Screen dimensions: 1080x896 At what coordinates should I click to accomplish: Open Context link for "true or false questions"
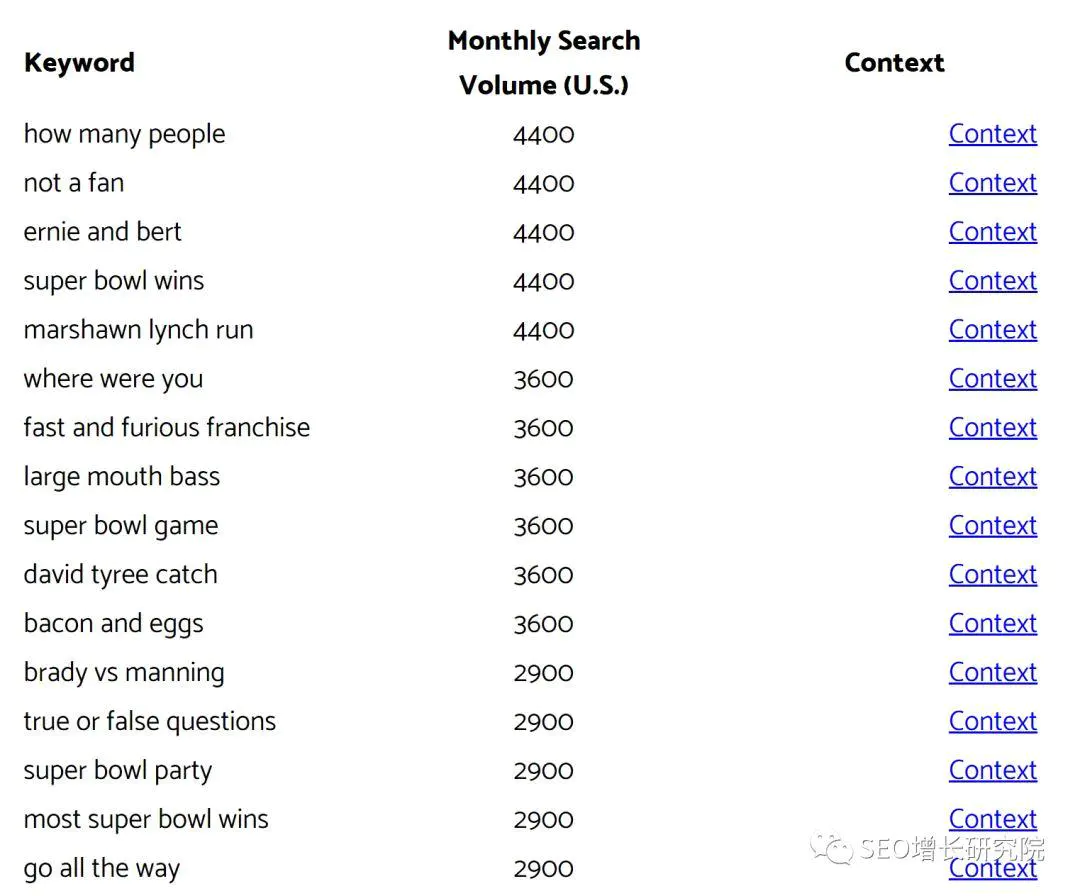point(993,720)
